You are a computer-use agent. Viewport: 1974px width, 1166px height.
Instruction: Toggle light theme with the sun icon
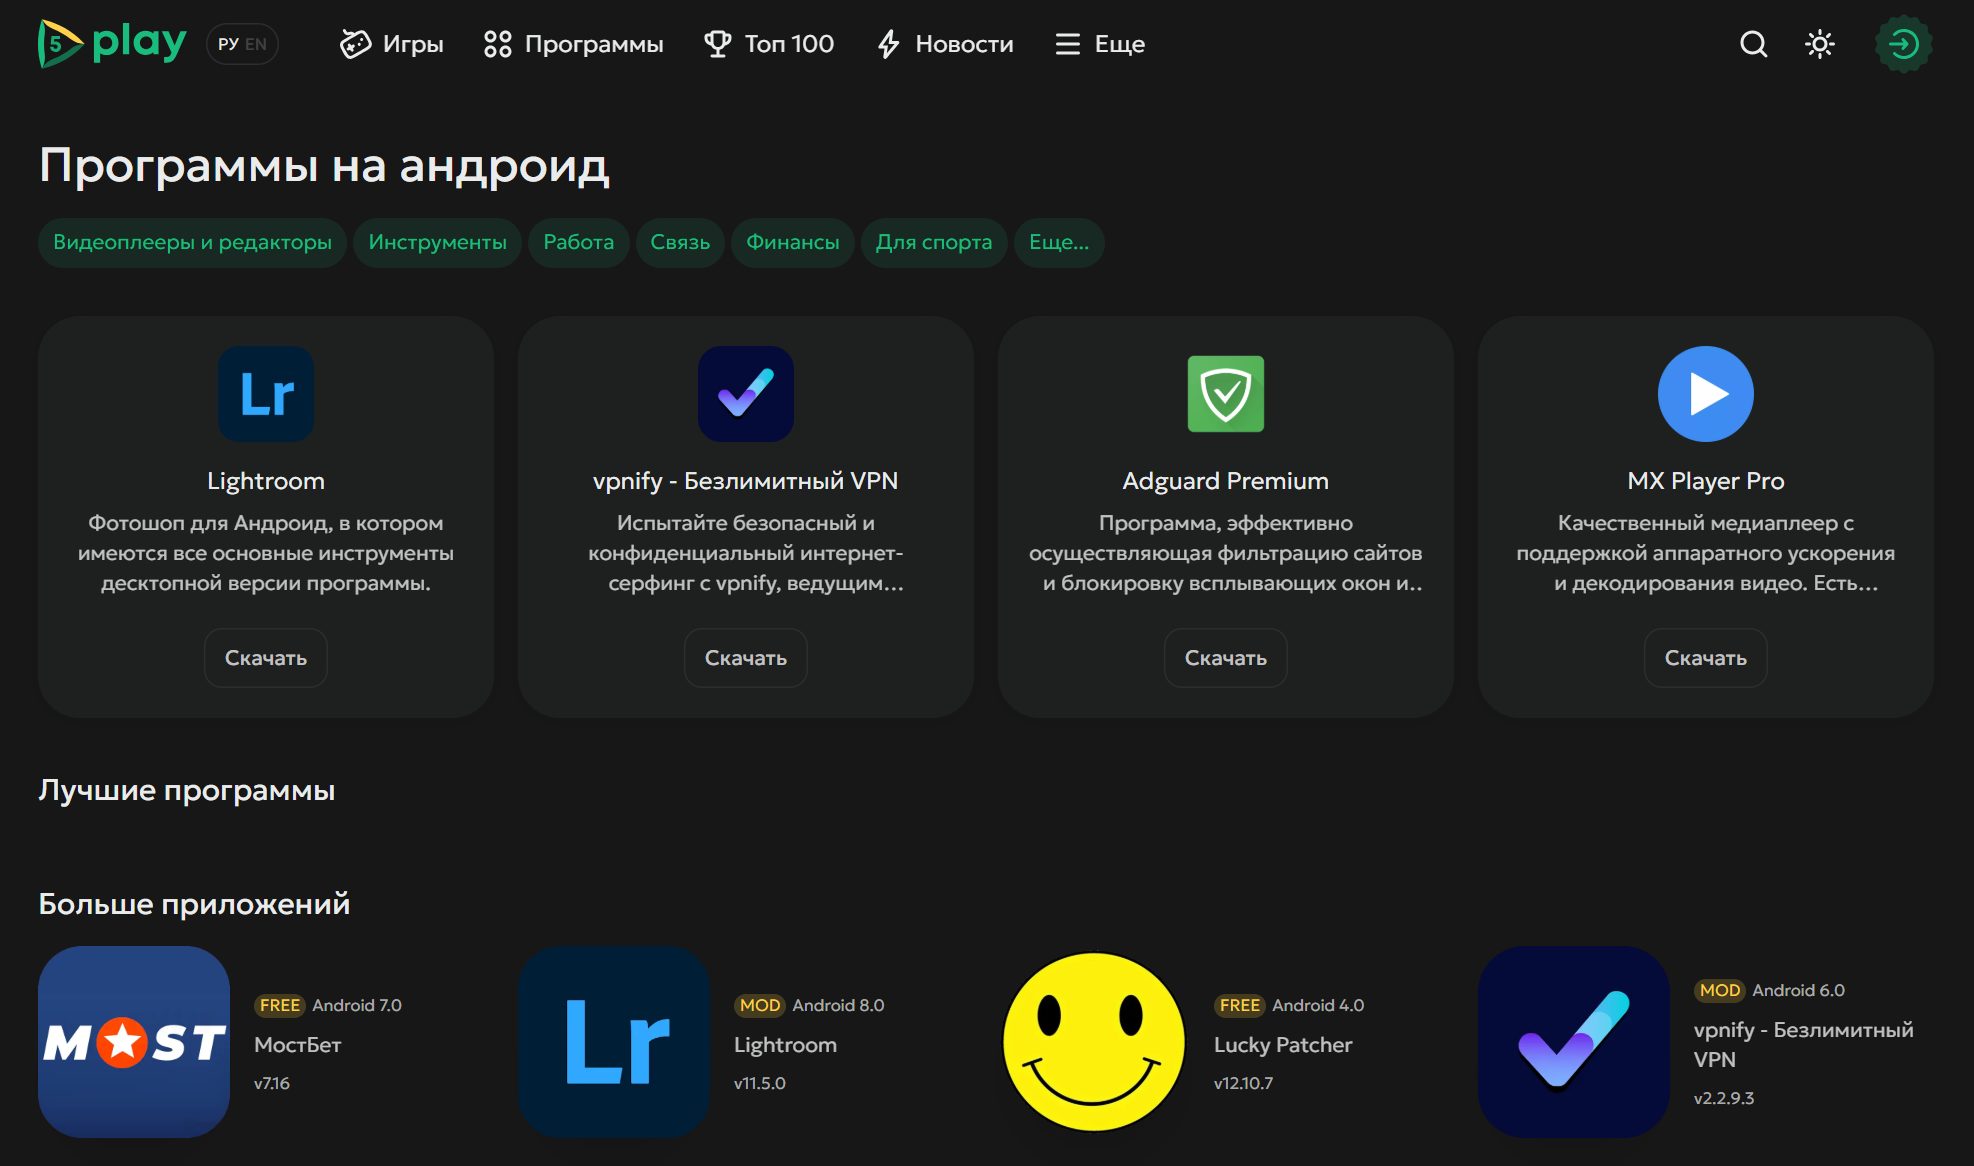point(1820,44)
